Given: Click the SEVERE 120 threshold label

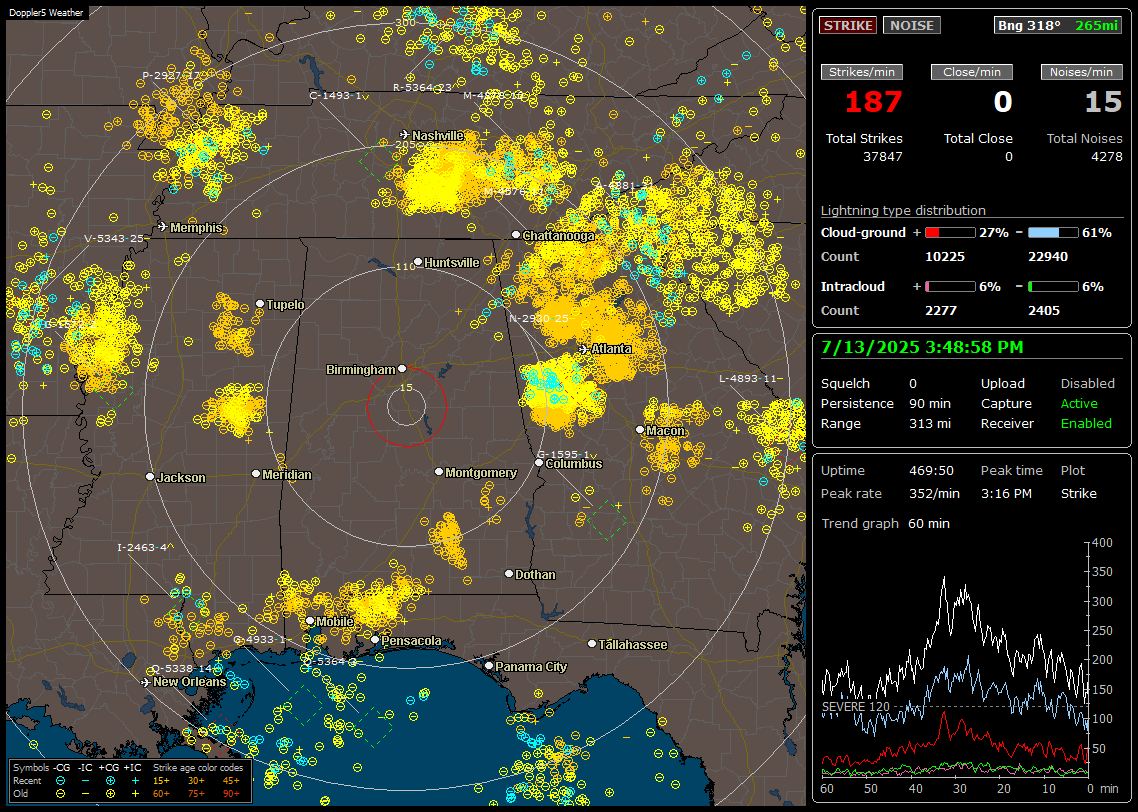Looking at the screenshot, I should tap(855, 707).
